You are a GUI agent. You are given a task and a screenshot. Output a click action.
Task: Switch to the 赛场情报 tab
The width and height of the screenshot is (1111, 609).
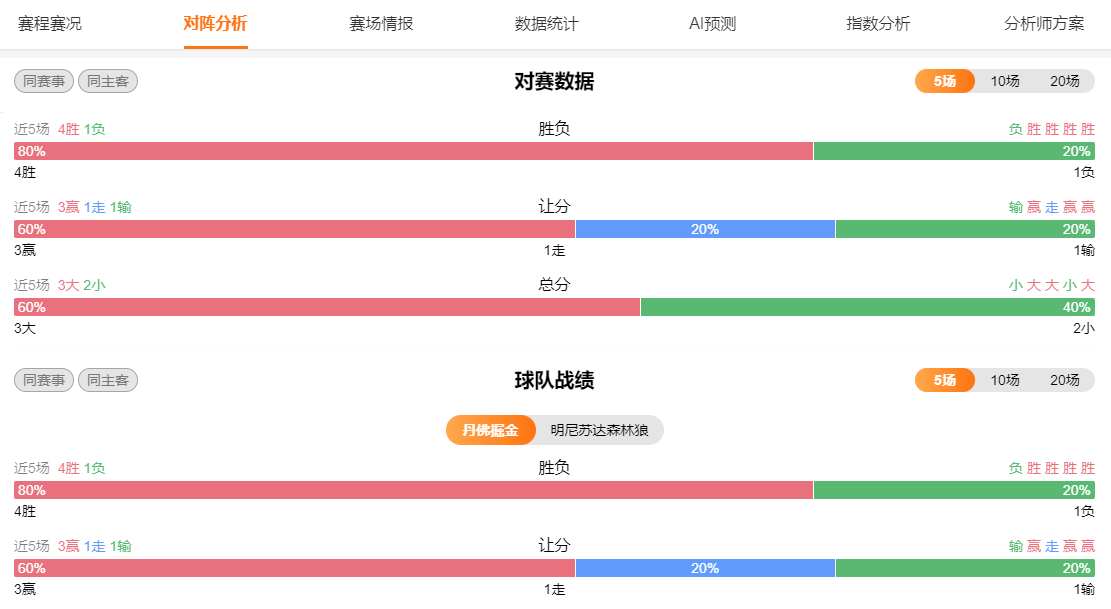tap(381, 24)
